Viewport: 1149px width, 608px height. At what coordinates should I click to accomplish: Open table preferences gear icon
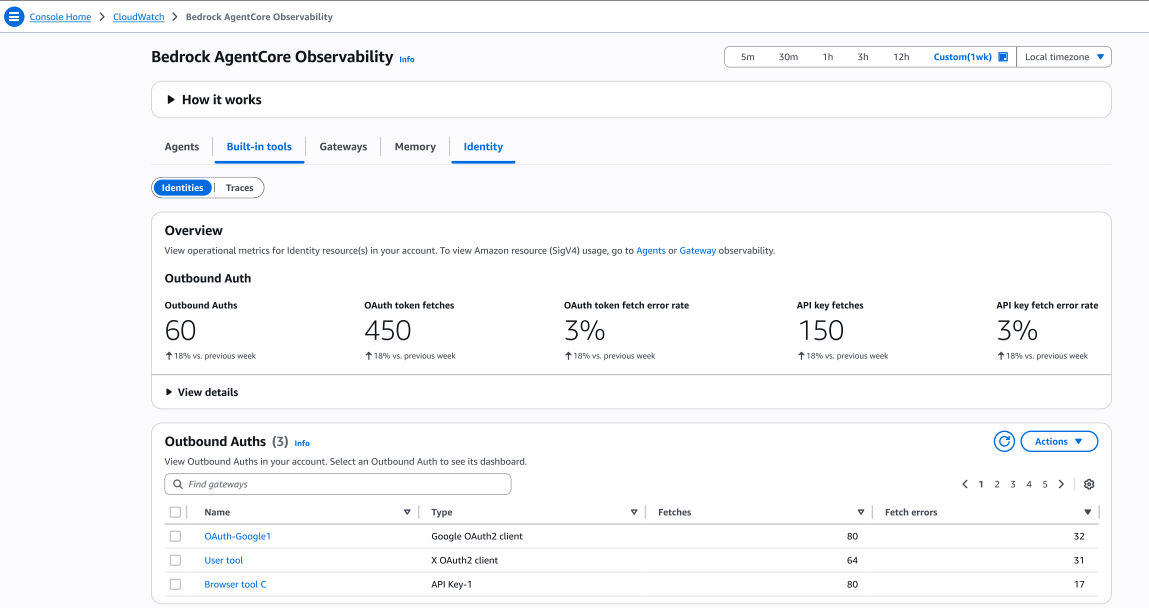(x=1089, y=484)
